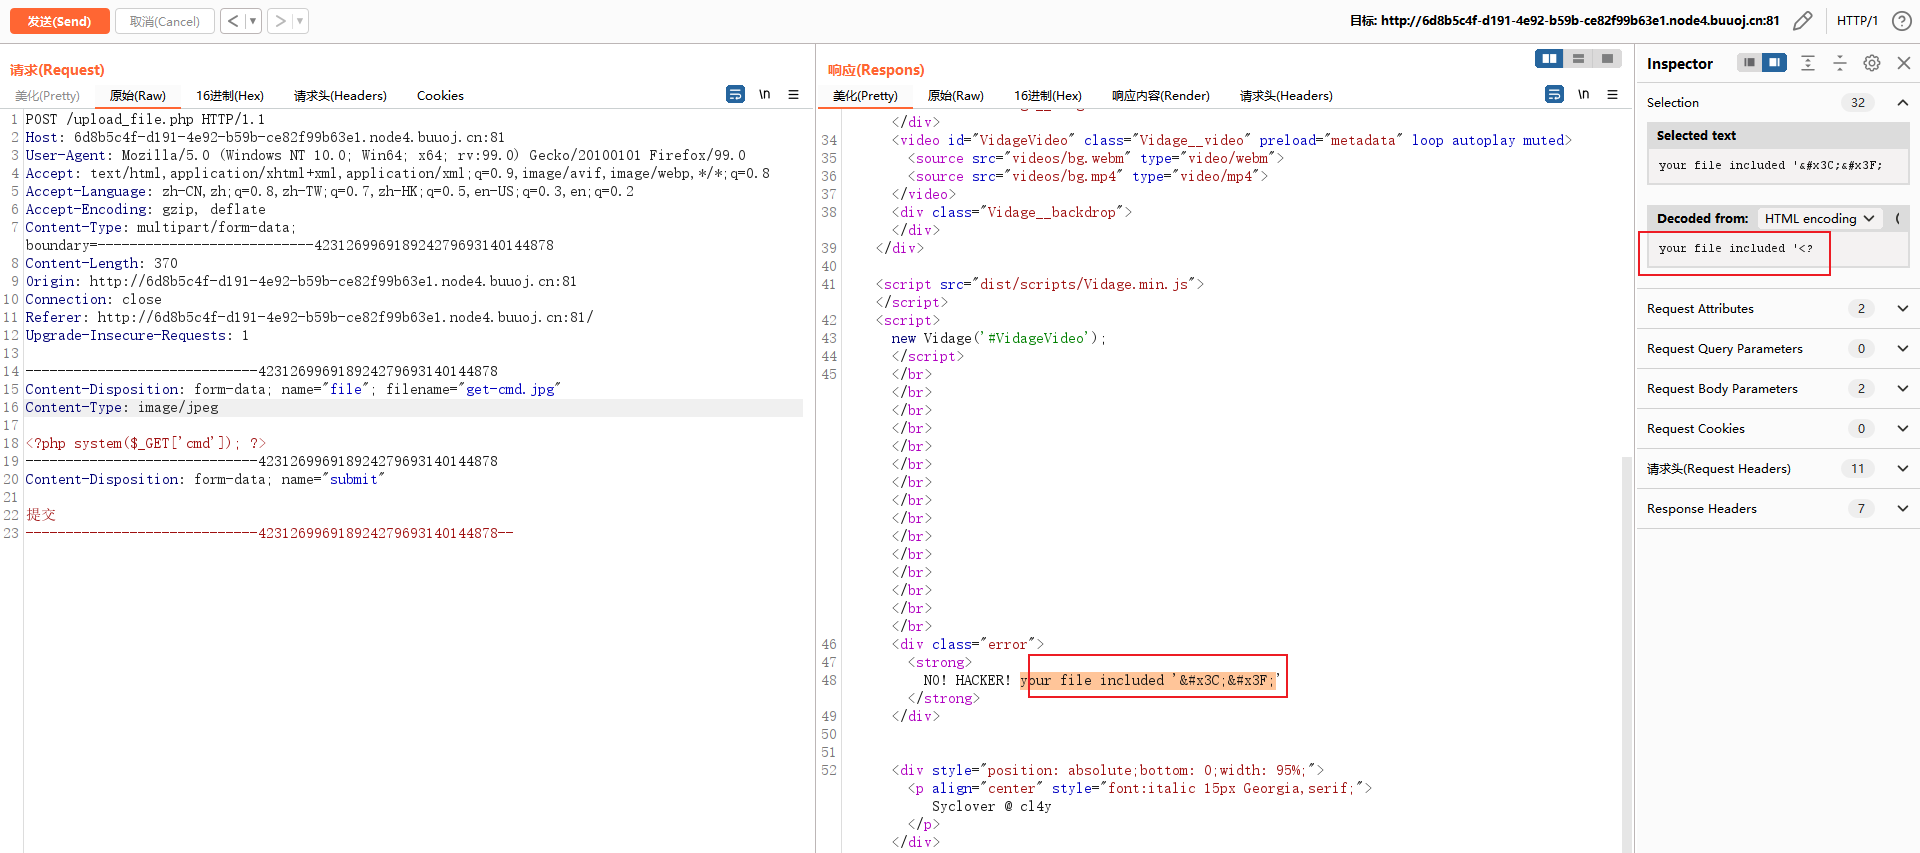Viewport: 1920px width, 853px height.
Task: Edit target with the pencil icon
Action: pos(1802,21)
